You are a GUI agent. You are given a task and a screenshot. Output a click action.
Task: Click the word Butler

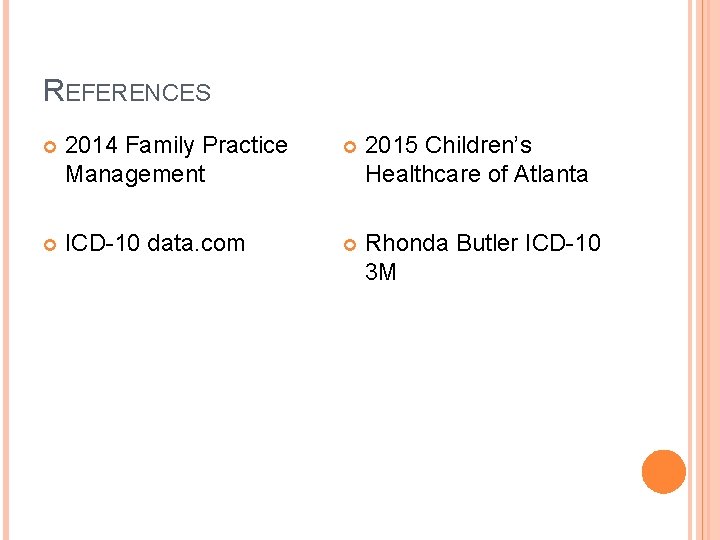(487, 243)
